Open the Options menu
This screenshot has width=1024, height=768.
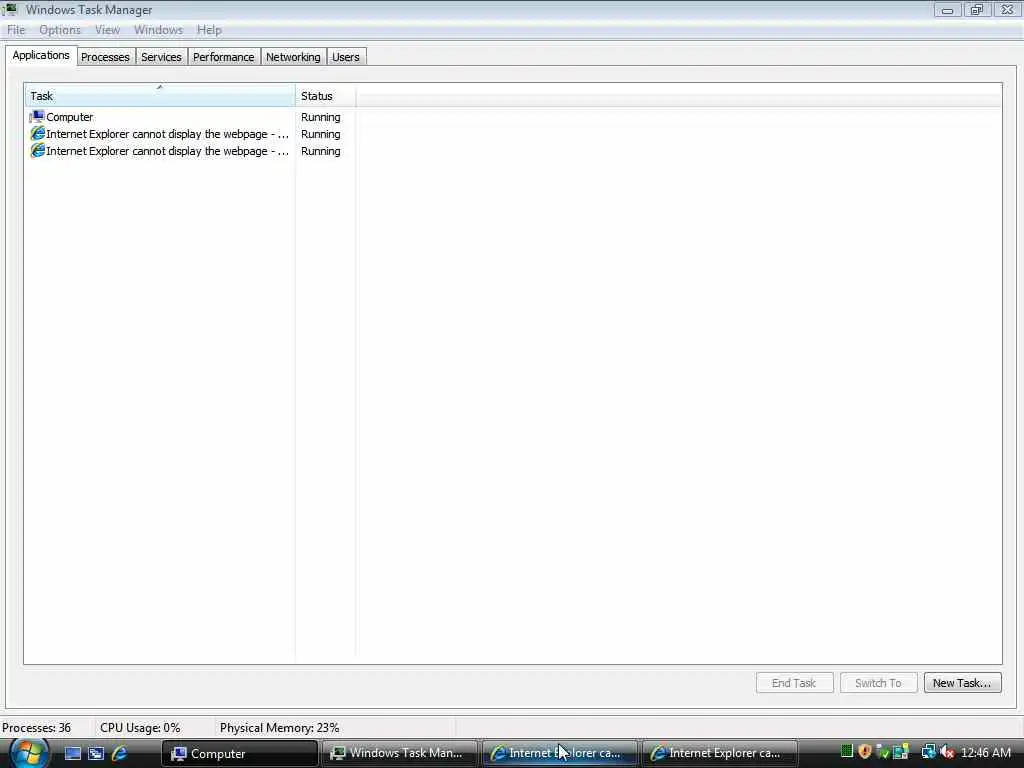[59, 30]
